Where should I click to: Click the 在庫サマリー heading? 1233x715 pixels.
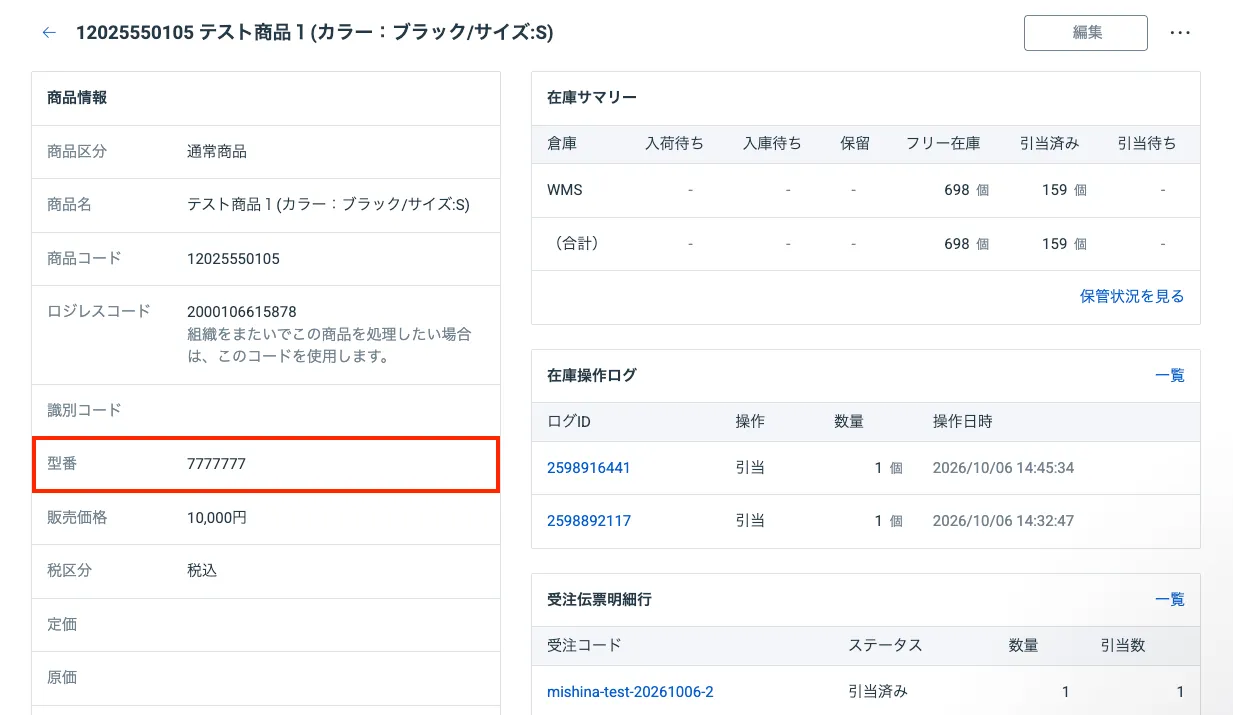(592, 98)
